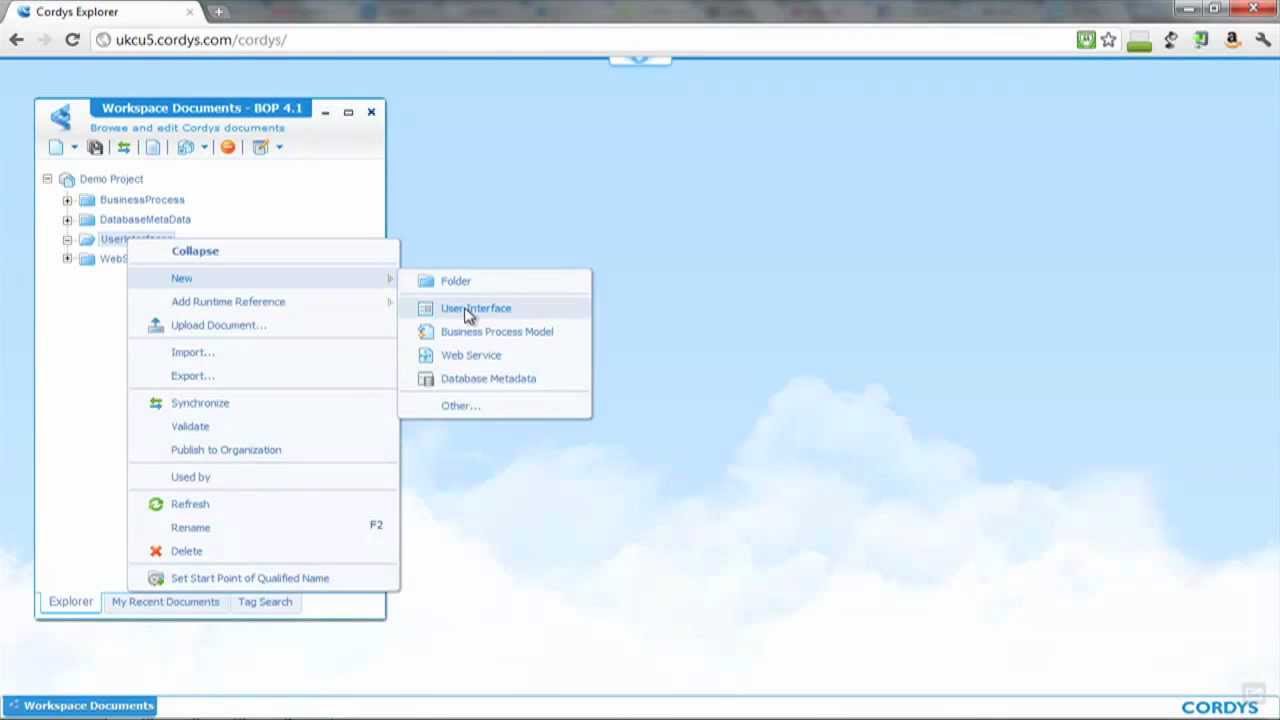Collapse the Demo Project tree node
The height and width of the screenshot is (720, 1280).
(47, 179)
